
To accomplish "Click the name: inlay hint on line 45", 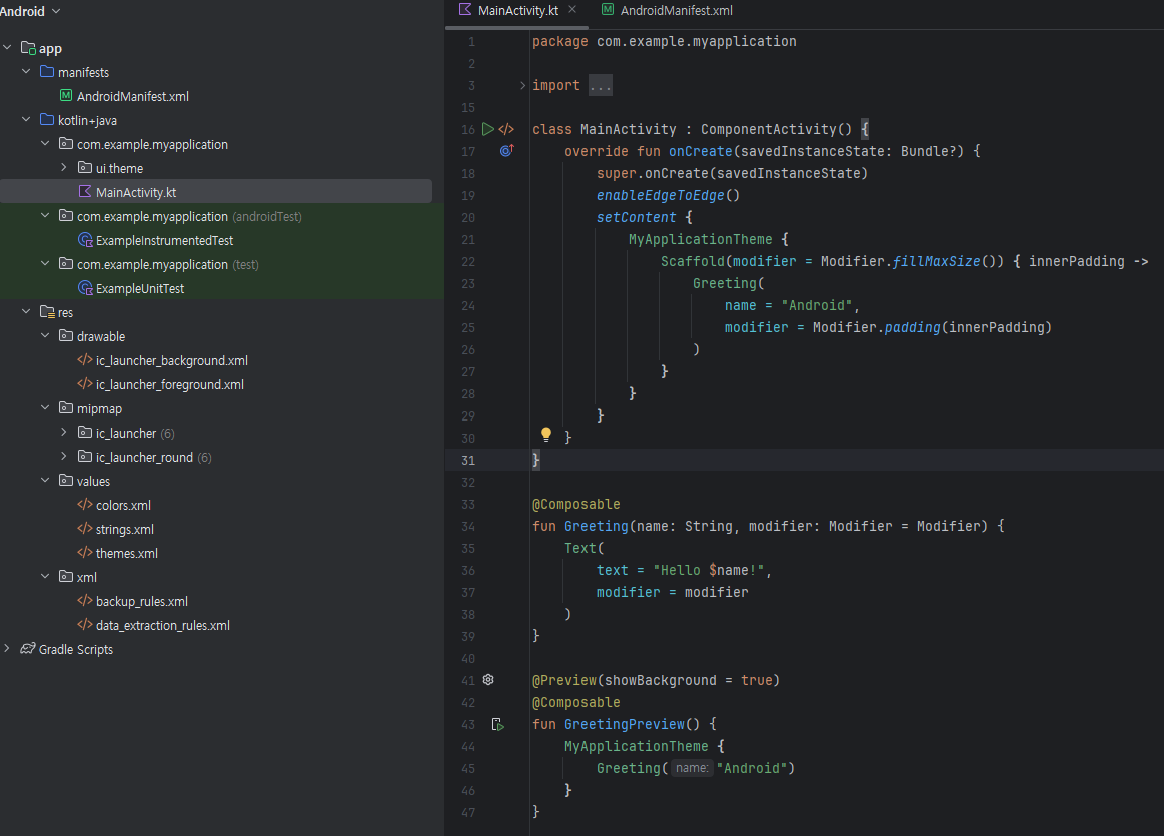I will [692, 768].
